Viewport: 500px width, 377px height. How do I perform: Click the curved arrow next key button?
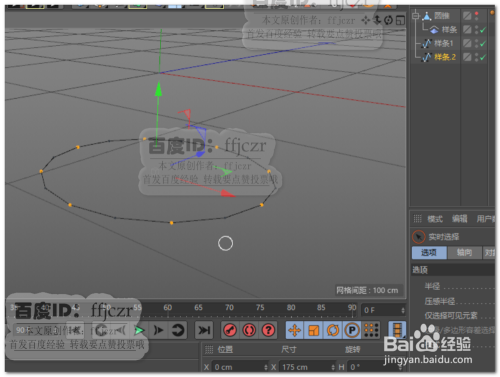tap(177, 330)
